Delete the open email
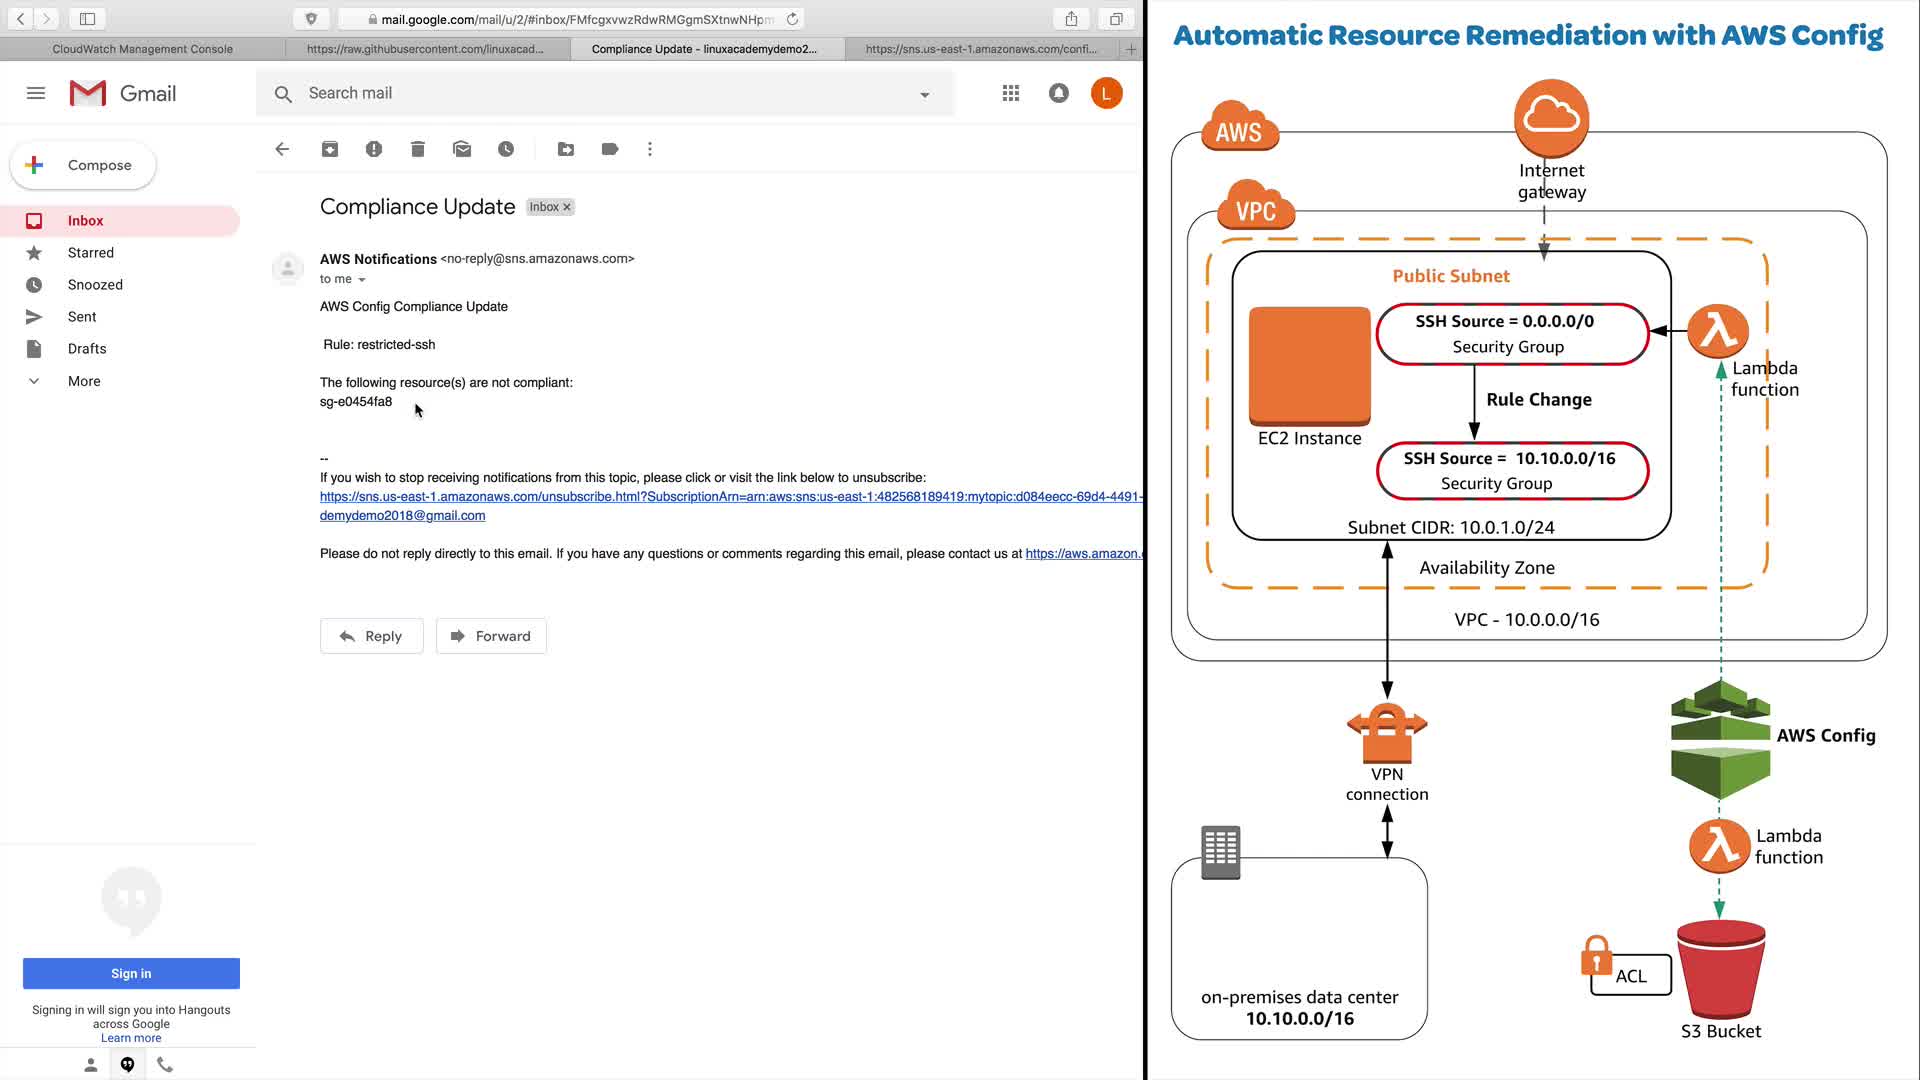1920x1080 pixels. (418, 149)
